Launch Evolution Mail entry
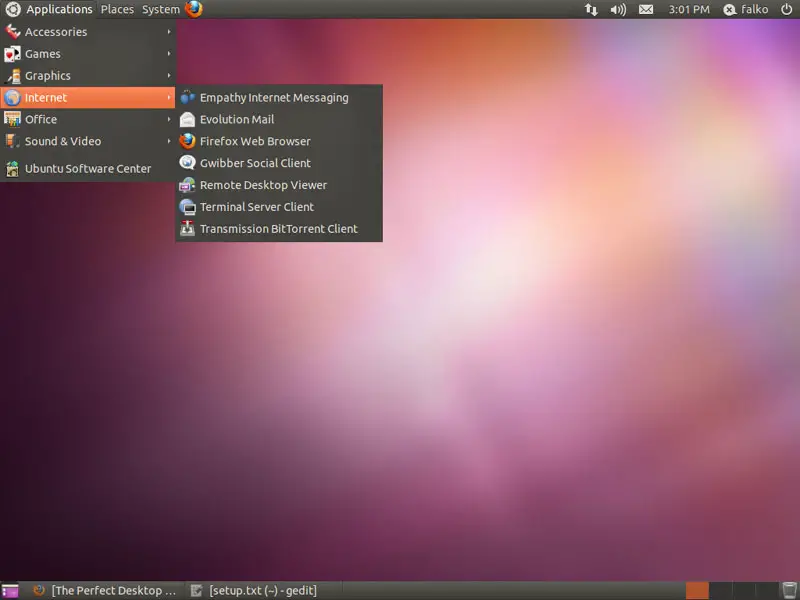Viewport: 800px width, 600px height. tap(279, 119)
